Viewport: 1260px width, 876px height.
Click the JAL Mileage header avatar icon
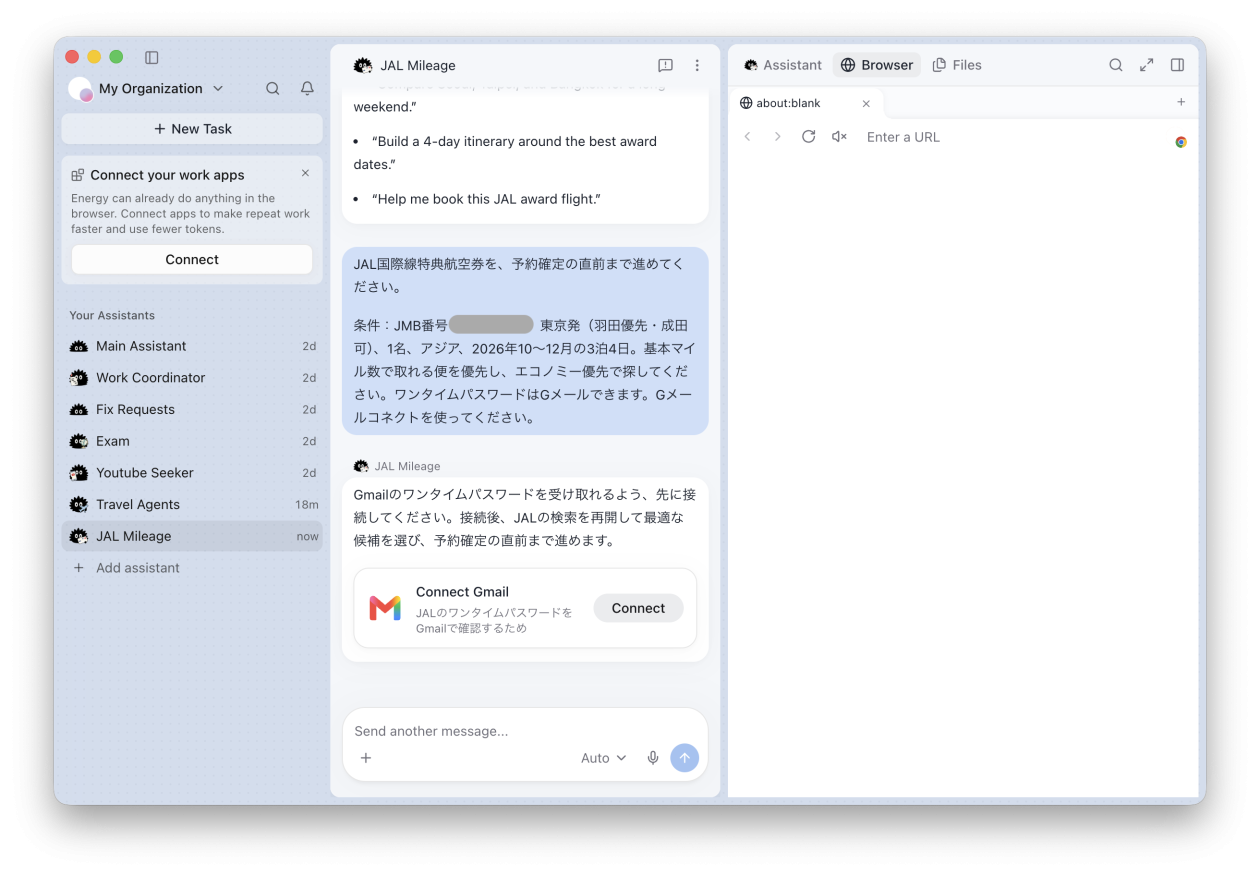click(x=363, y=65)
